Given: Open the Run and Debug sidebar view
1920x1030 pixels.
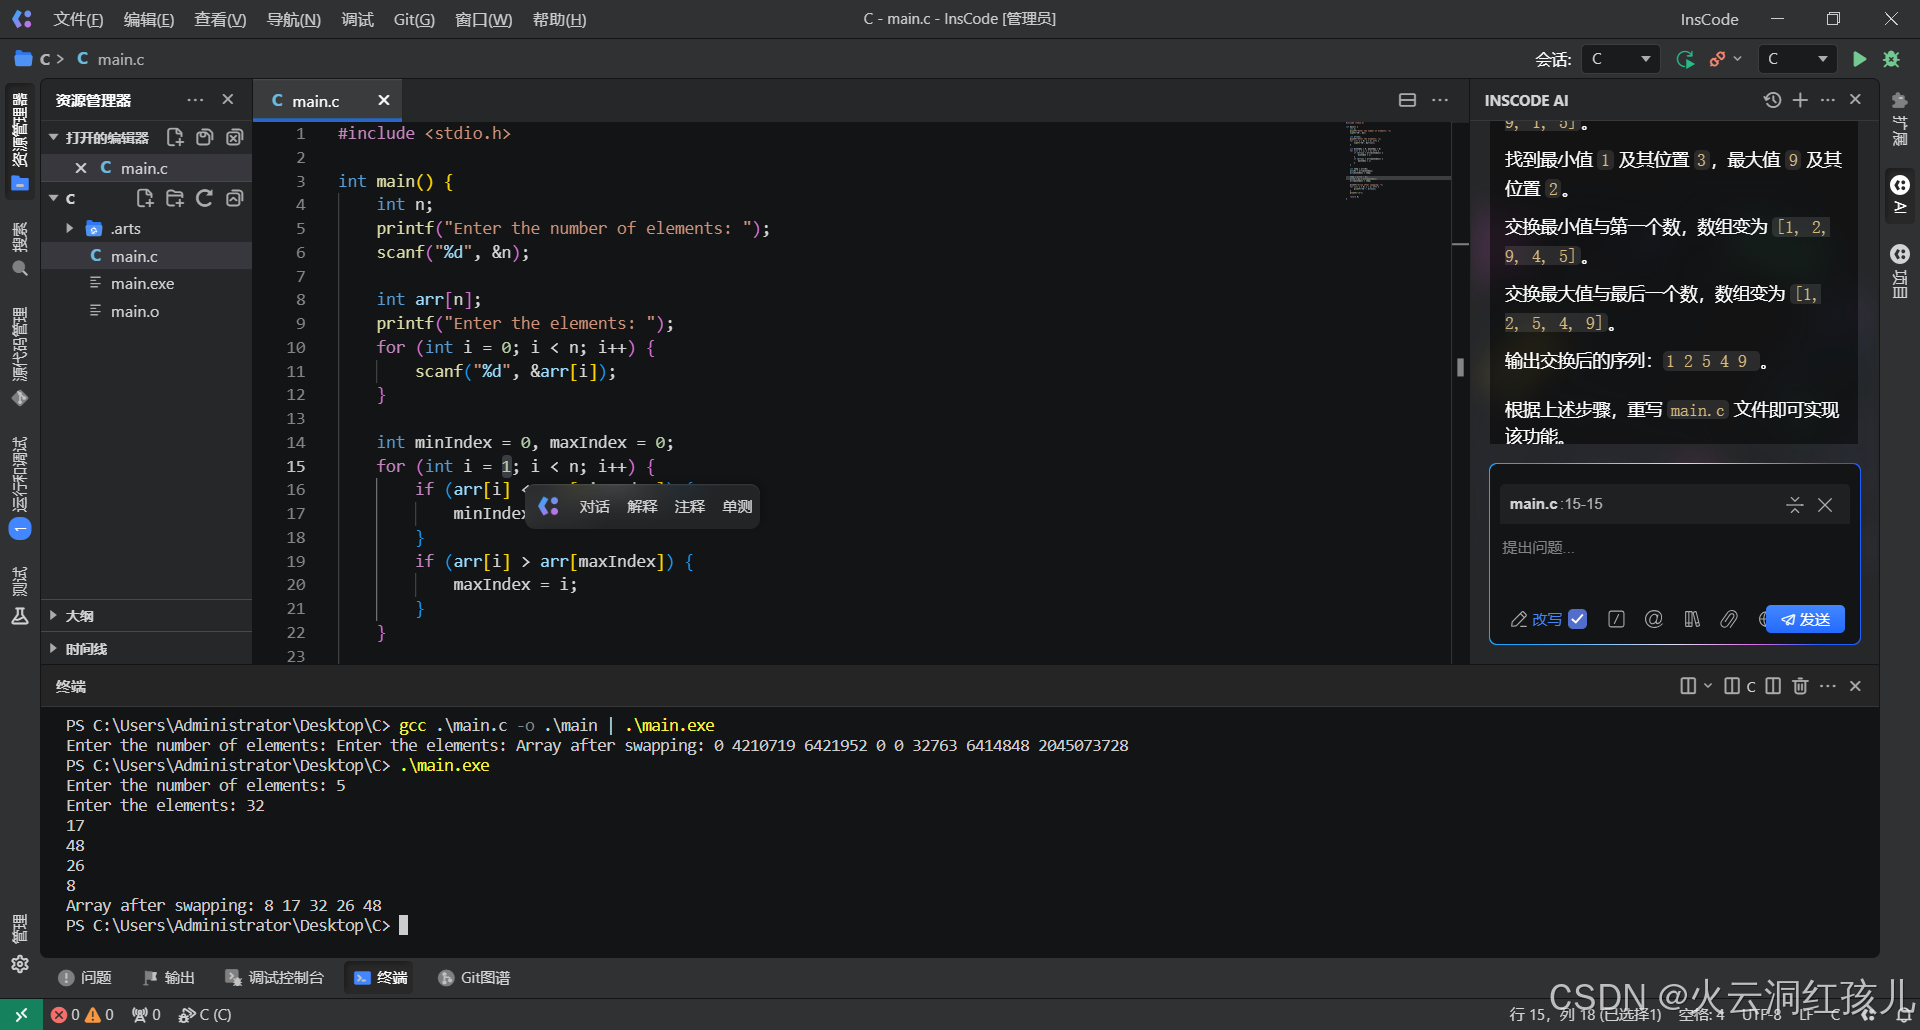Looking at the screenshot, I should 20,487.
